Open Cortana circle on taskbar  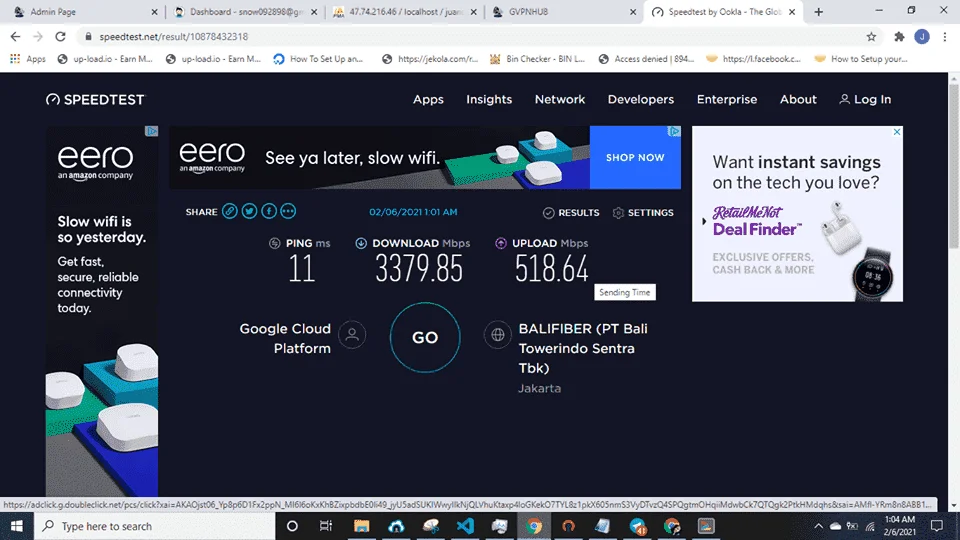point(292,526)
